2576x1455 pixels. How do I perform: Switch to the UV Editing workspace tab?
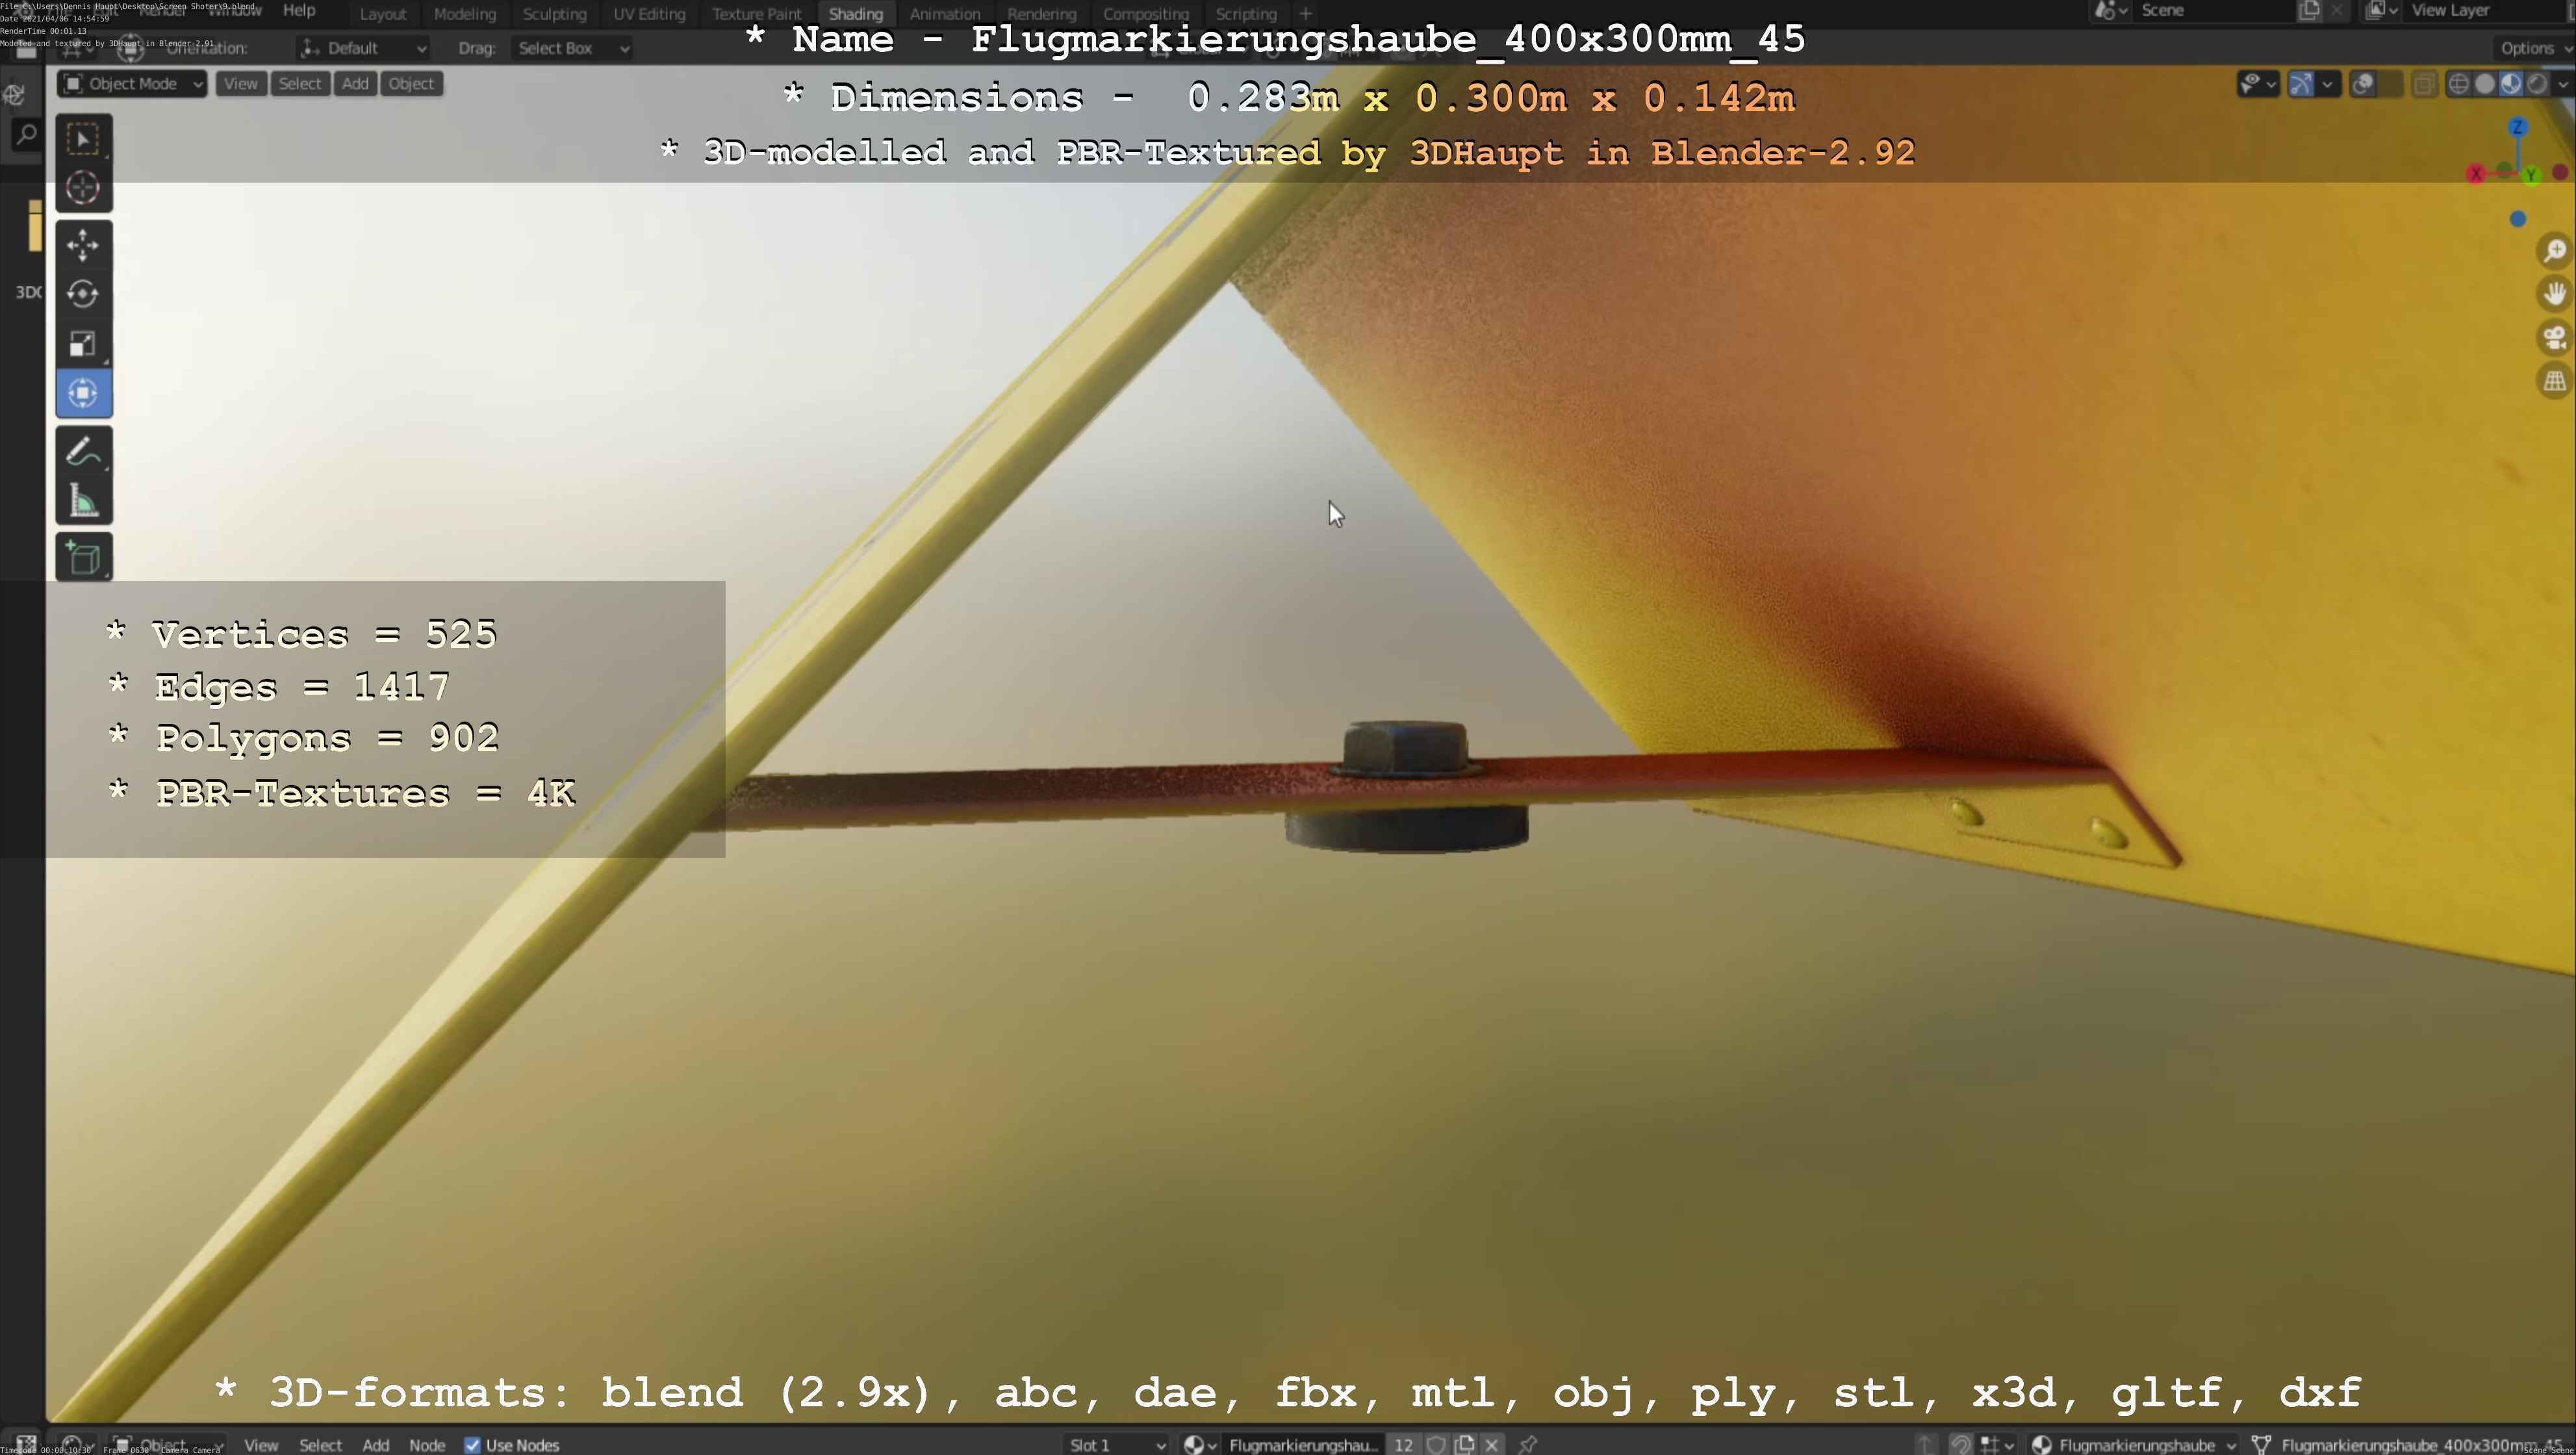click(649, 14)
